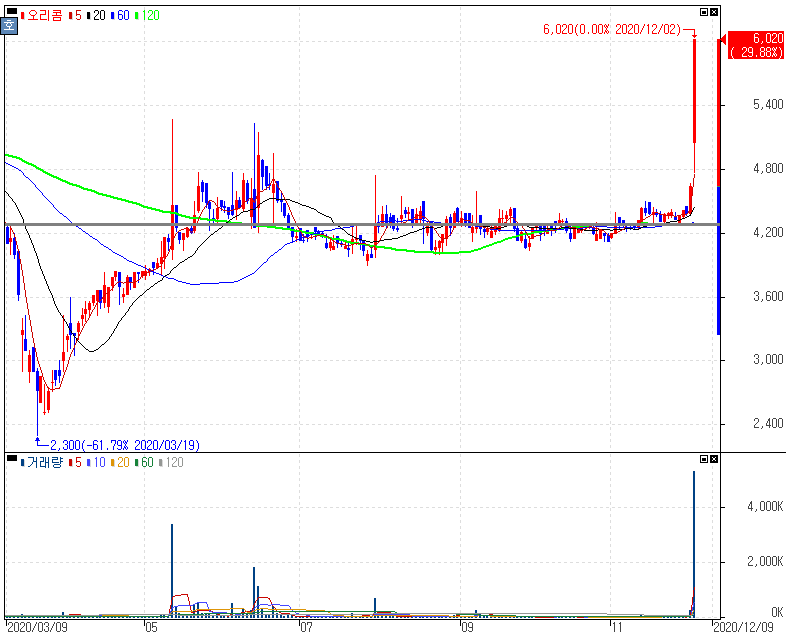Click the tall May volume spike bar
The image size is (786, 634).
(172, 570)
